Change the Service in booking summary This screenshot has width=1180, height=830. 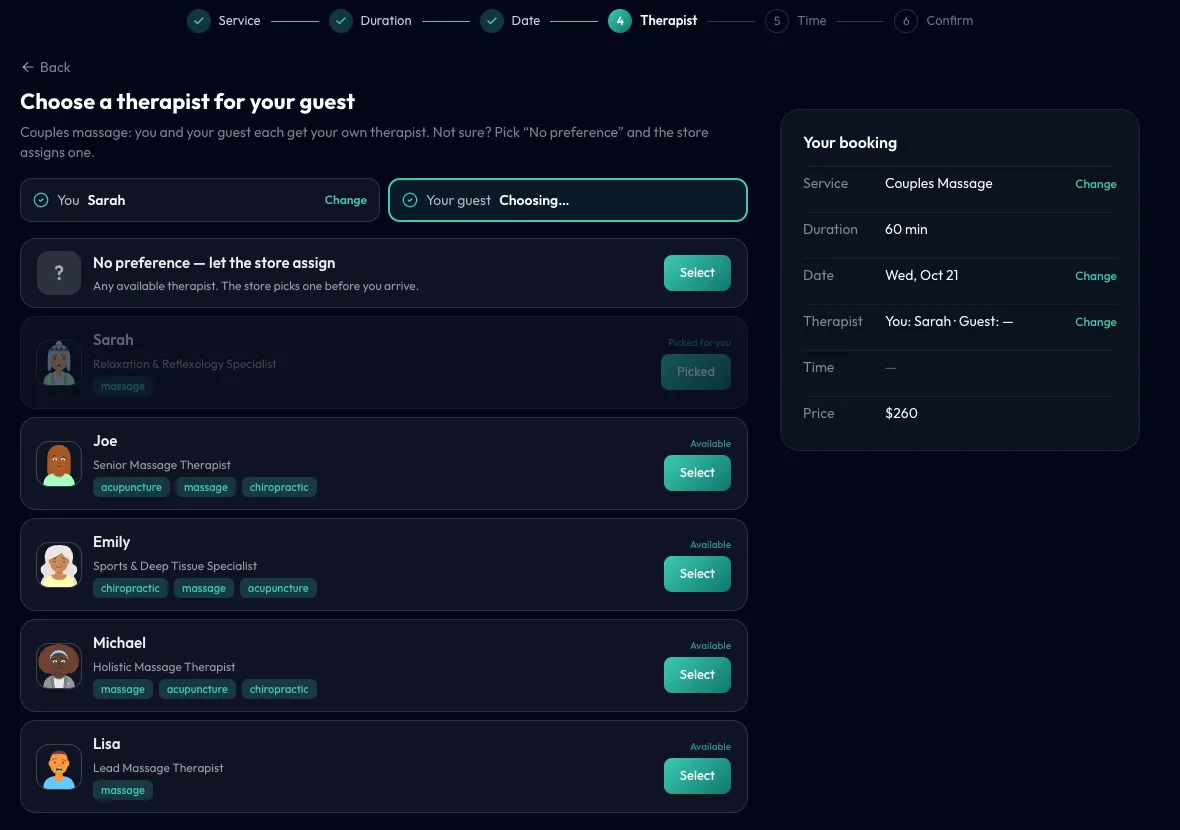[x=1096, y=184]
